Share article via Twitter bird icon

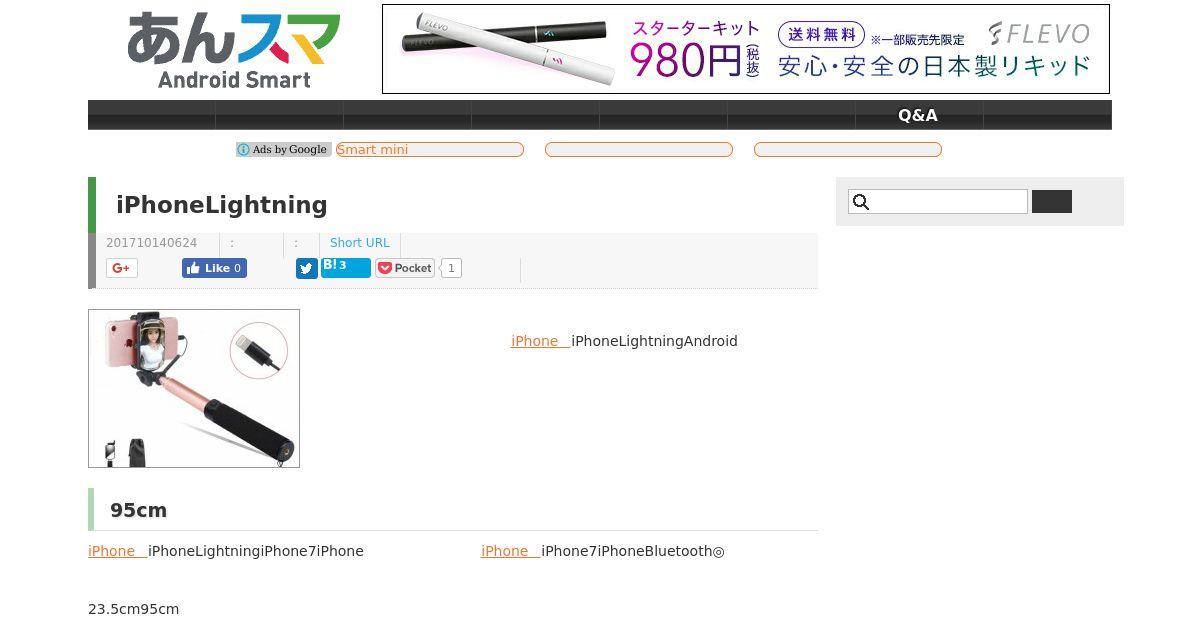click(307, 268)
